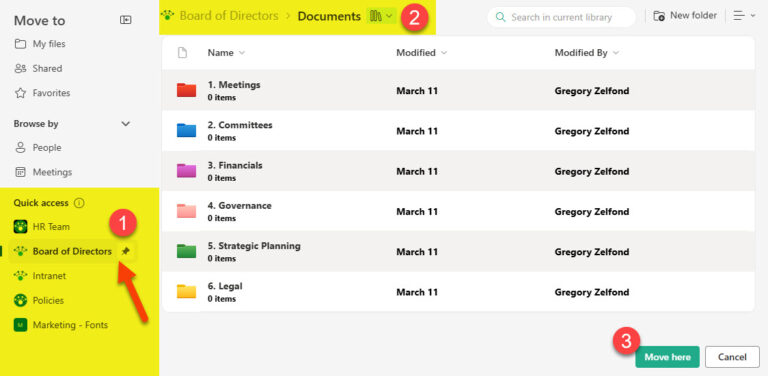Screen dimensions: 768x376
Task: Browse by People icon
Action: (x=20, y=148)
